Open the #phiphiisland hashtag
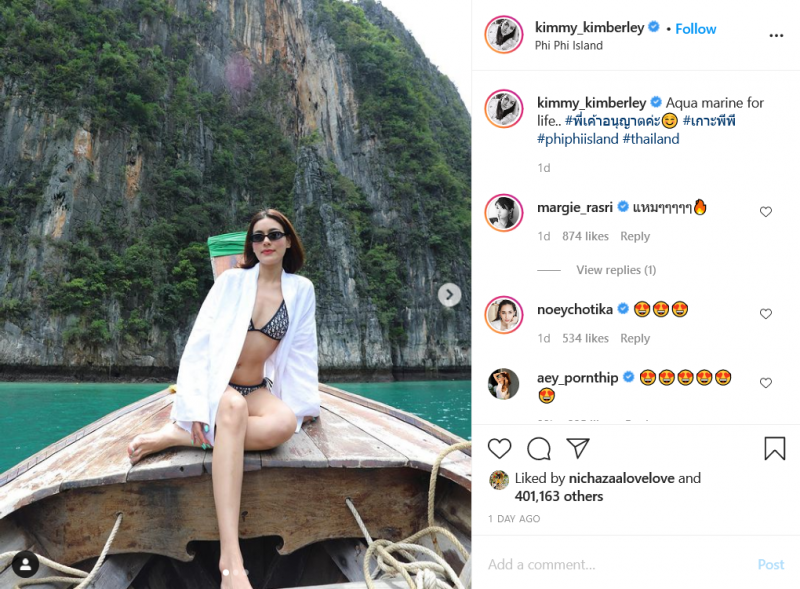The image size is (800, 589). click(x=578, y=139)
